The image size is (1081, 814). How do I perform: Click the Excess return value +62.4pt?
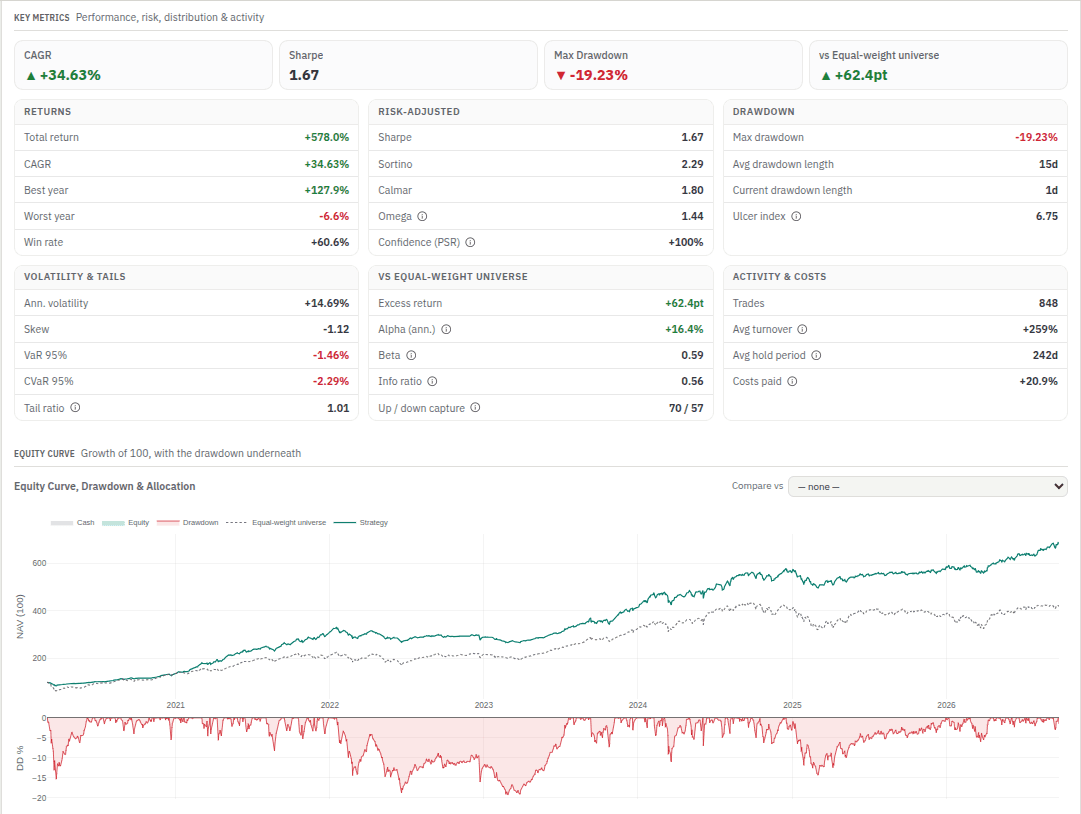tap(685, 303)
